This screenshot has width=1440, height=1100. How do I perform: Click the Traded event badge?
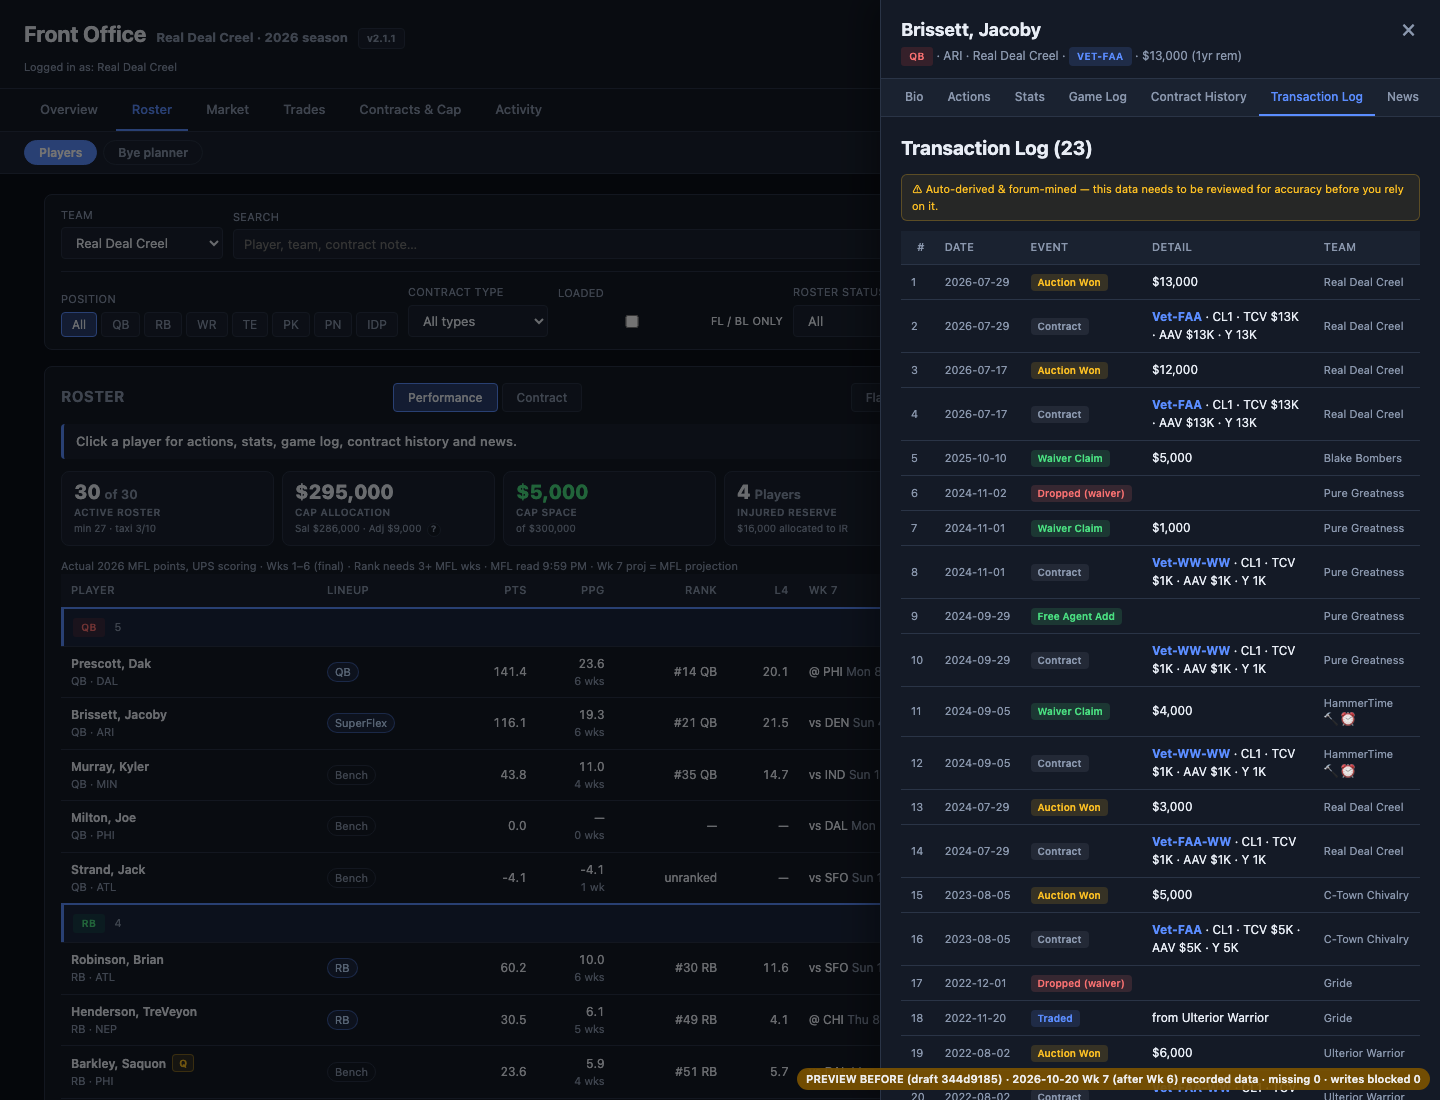click(1055, 1019)
